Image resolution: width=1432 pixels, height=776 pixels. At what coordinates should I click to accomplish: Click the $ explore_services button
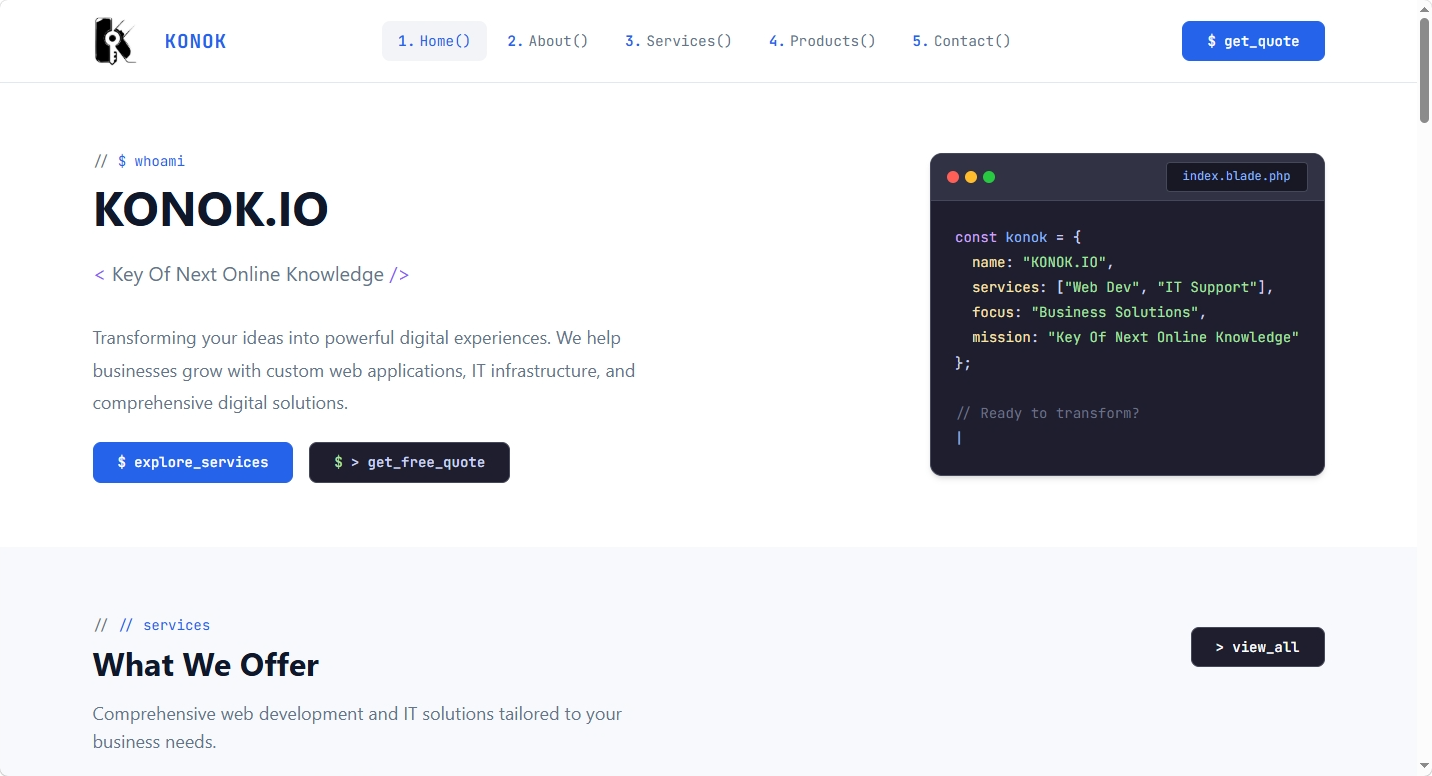193,462
